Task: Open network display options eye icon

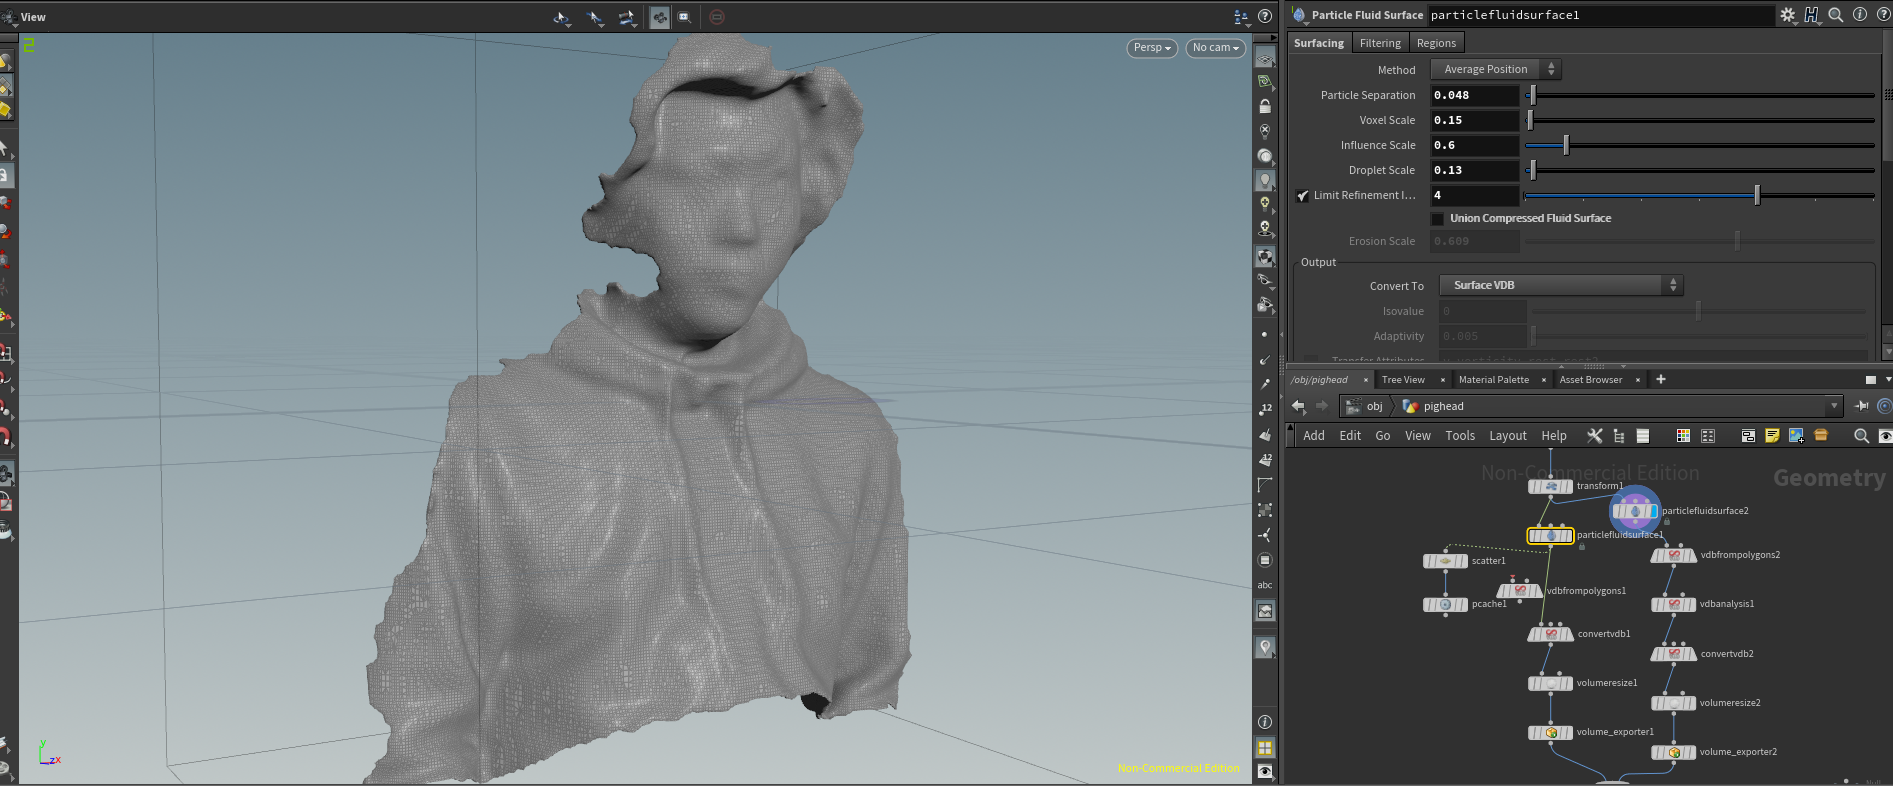Action: click(x=1885, y=436)
